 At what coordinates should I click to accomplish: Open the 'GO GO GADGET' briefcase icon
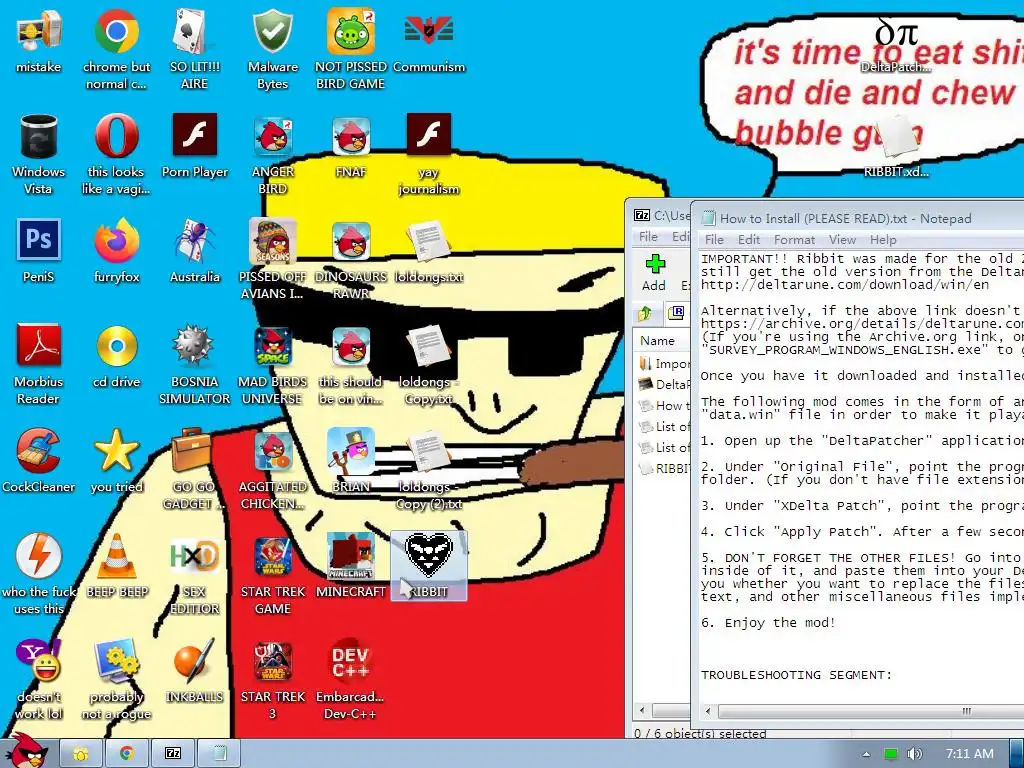195,470
